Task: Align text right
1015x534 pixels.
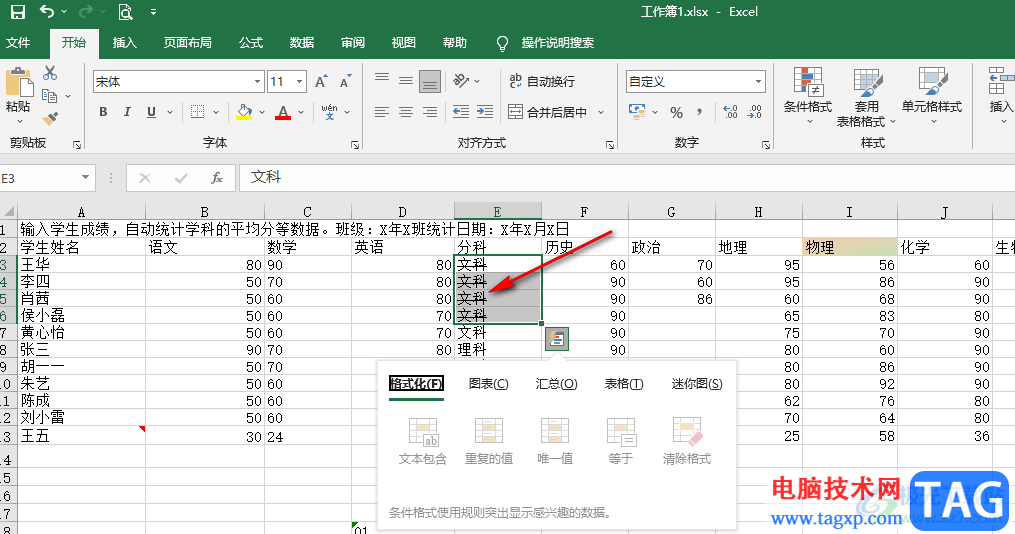Action: (430, 112)
